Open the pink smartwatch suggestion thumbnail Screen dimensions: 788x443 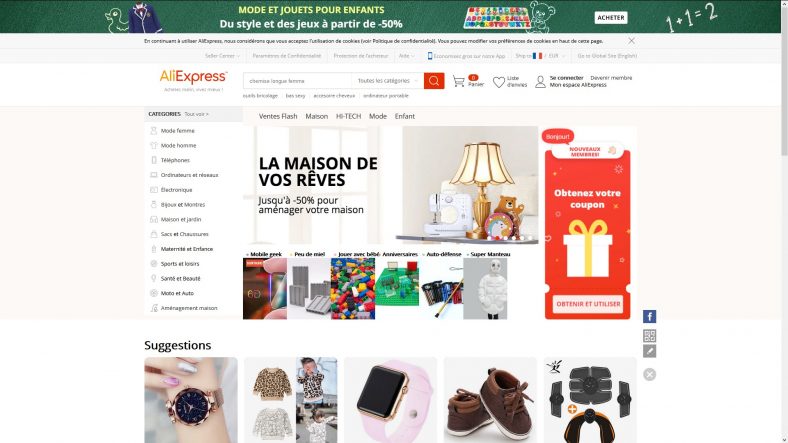(x=390, y=400)
